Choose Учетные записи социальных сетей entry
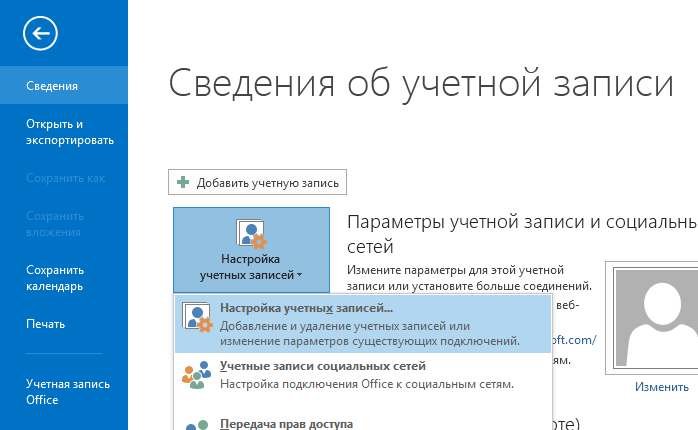The width and height of the screenshot is (698, 430). point(363,375)
